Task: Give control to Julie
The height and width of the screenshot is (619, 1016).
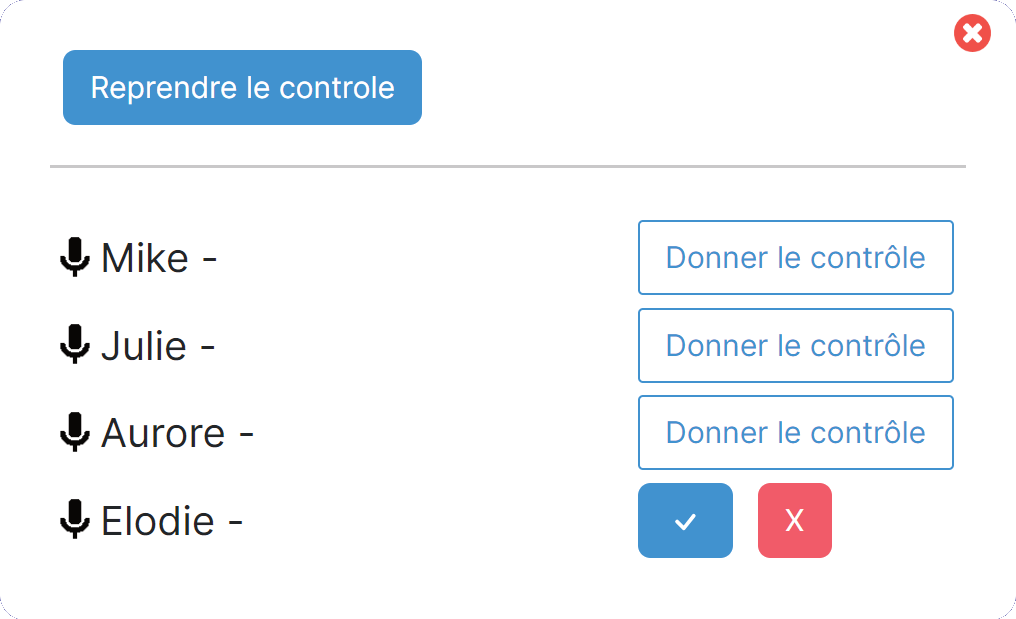Action: point(796,345)
